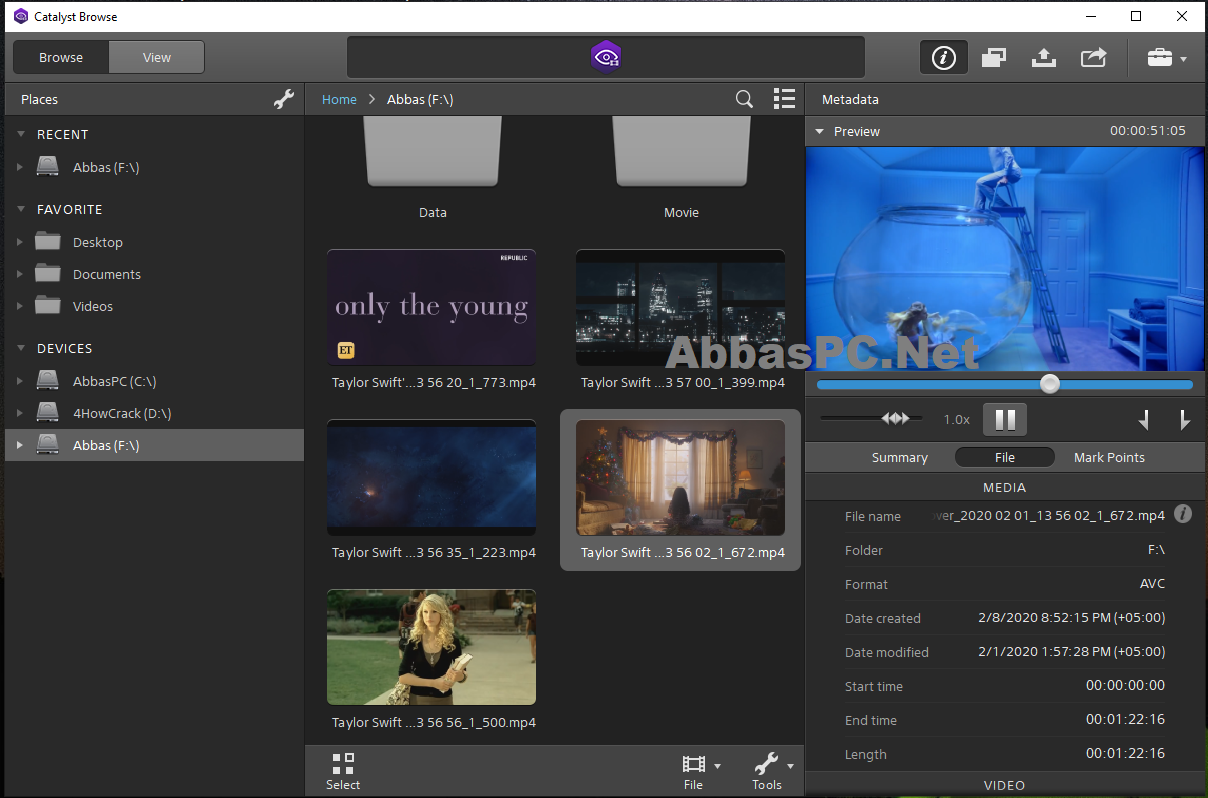Switch to list view icon
Viewport: 1208px width, 798px height.
[x=784, y=99]
